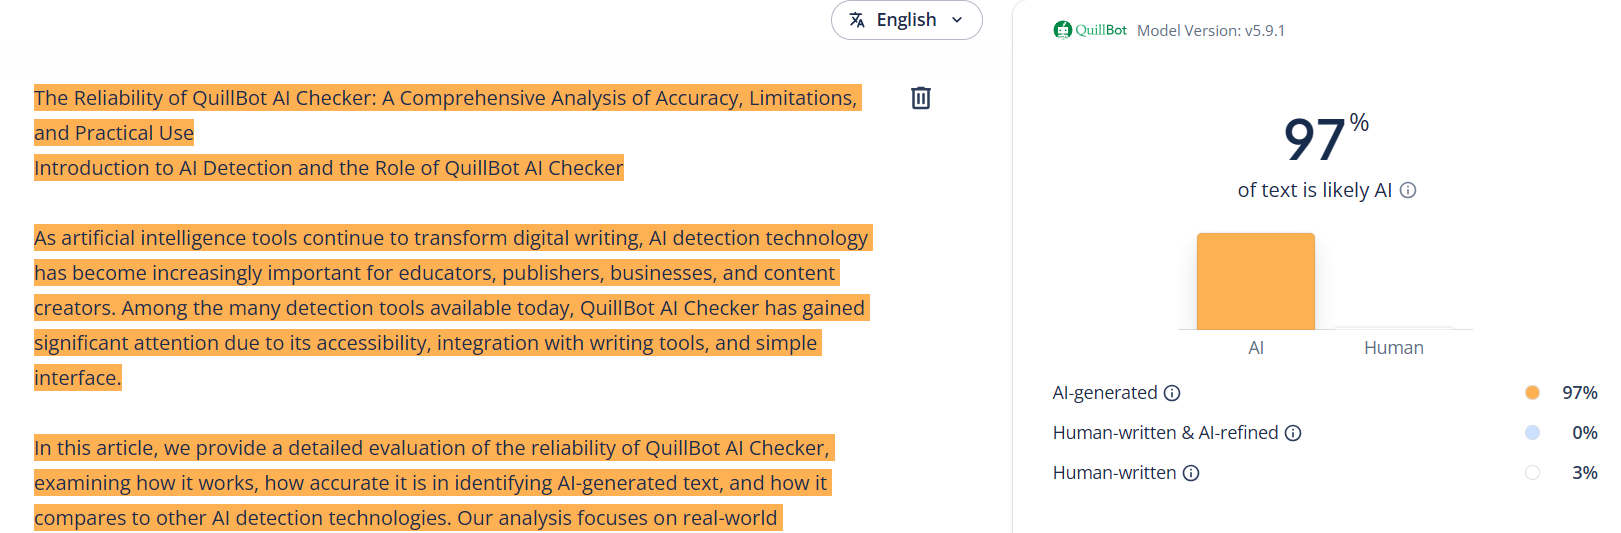1621x533 pixels.
Task: Click the Human-written & AI-refined label
Action: pyautogui.click(x=1165, y=433)
